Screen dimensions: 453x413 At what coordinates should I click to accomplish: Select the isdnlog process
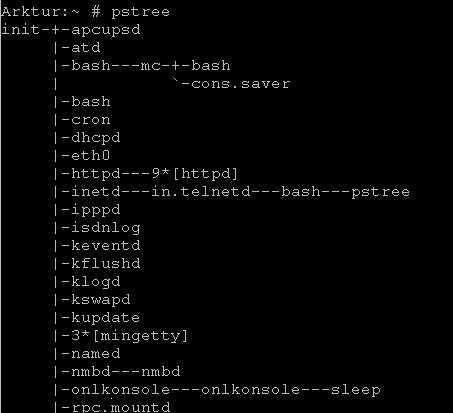click(106, 228)
